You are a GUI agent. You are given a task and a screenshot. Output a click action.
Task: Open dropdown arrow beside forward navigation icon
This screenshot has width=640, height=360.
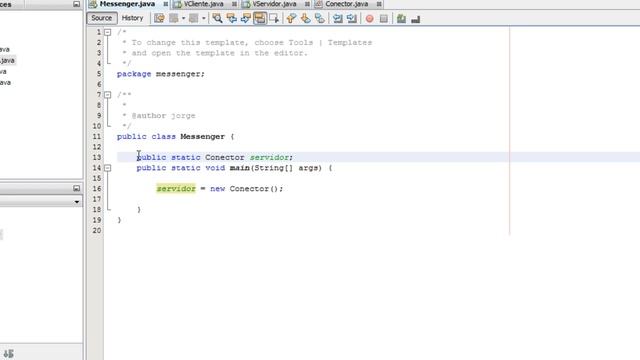tap(204, 18)
